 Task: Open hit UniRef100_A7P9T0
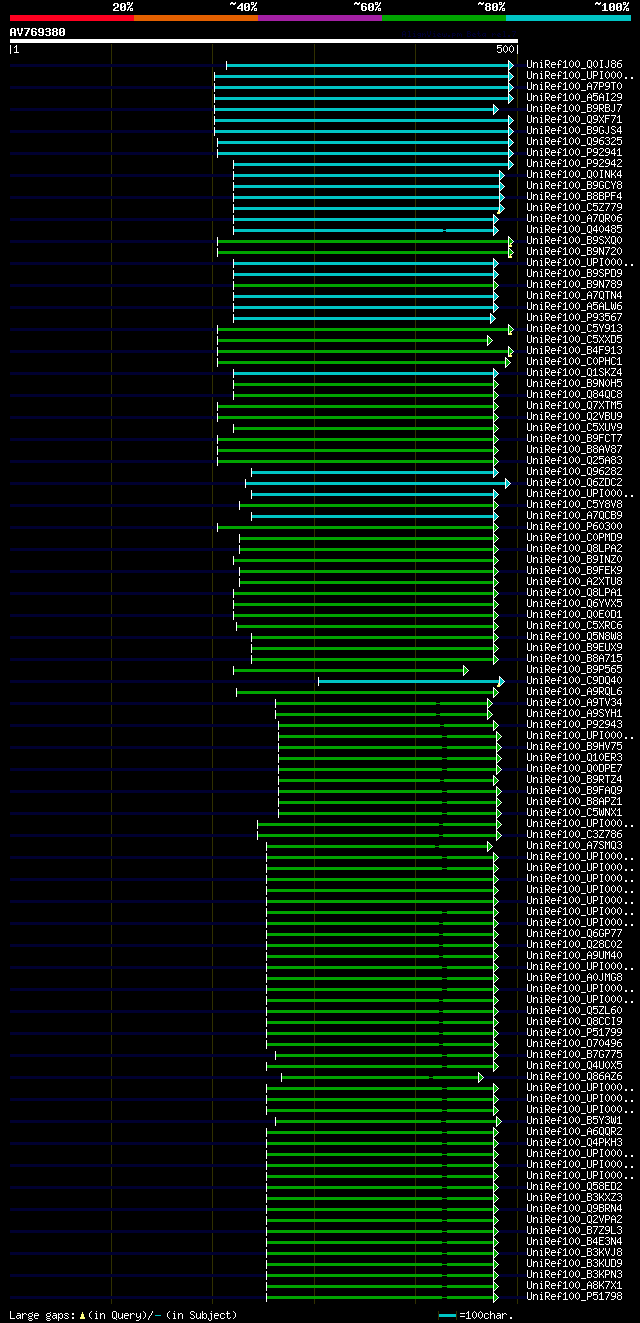[574, 87]
